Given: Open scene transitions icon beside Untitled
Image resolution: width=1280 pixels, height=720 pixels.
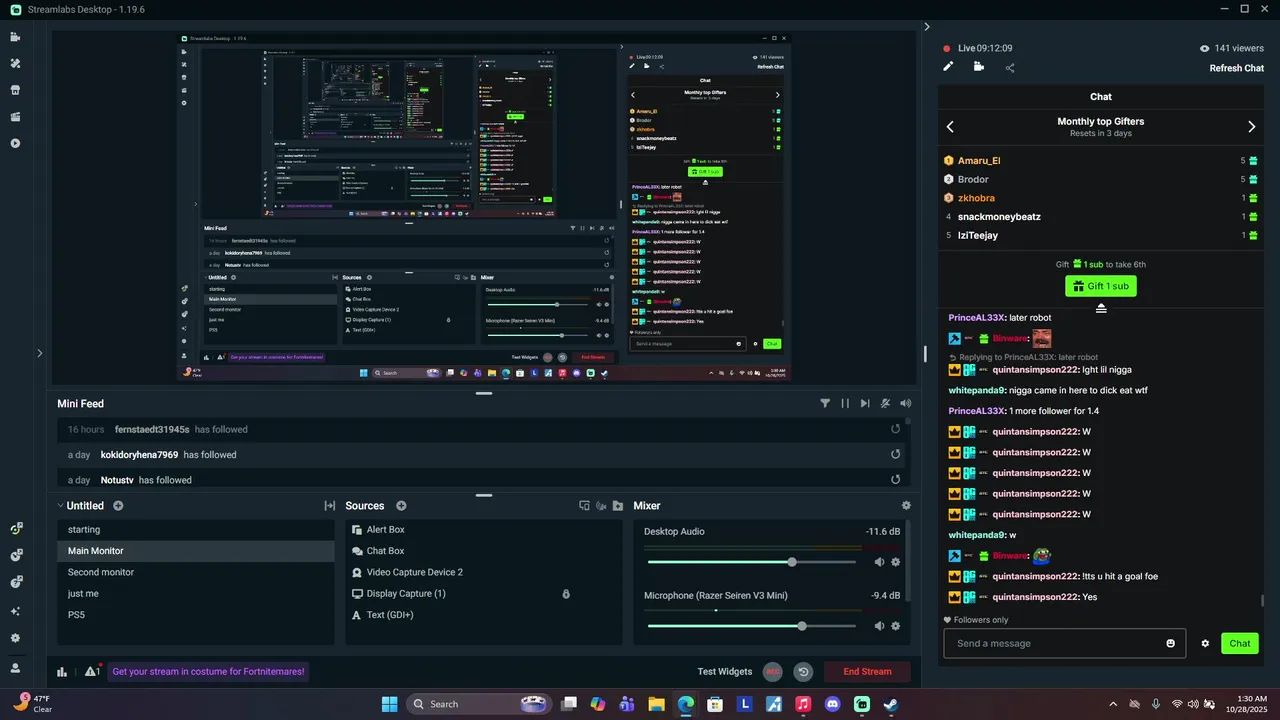Looking at the screenshot, I should point(329,506).
